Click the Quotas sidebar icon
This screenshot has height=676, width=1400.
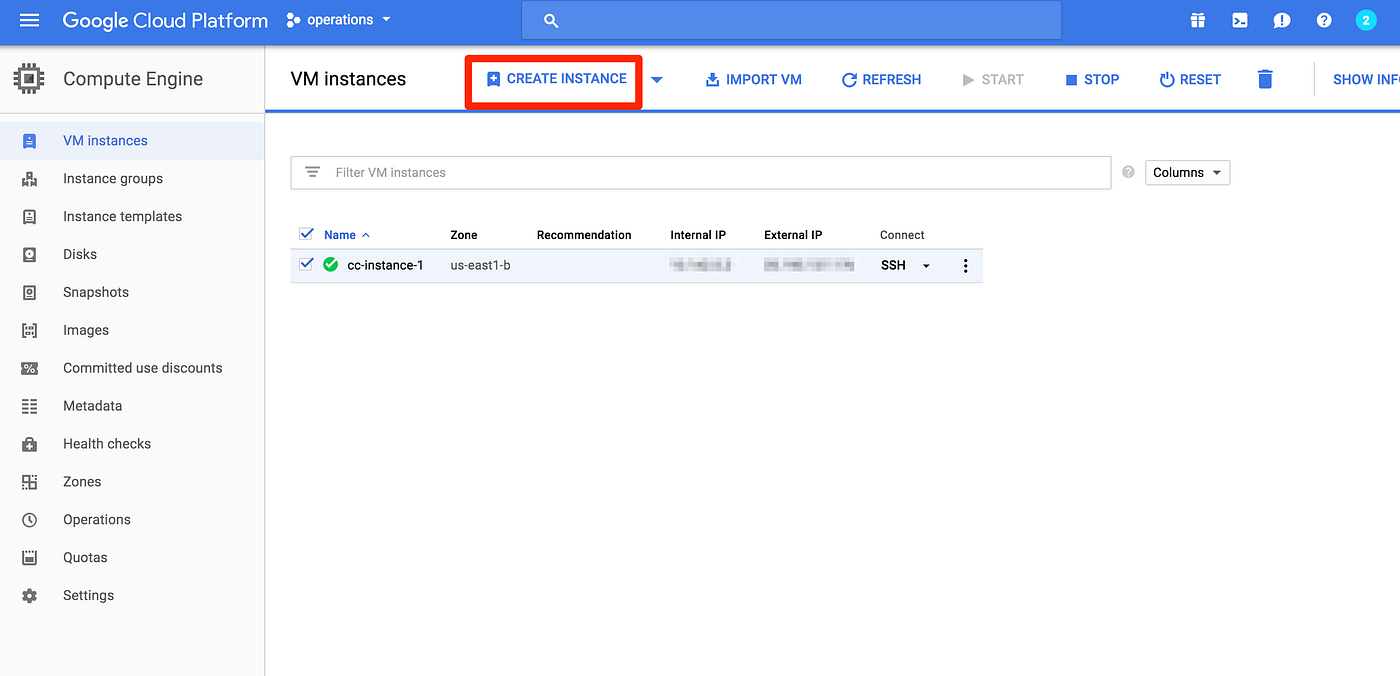[x=29, y=558]
